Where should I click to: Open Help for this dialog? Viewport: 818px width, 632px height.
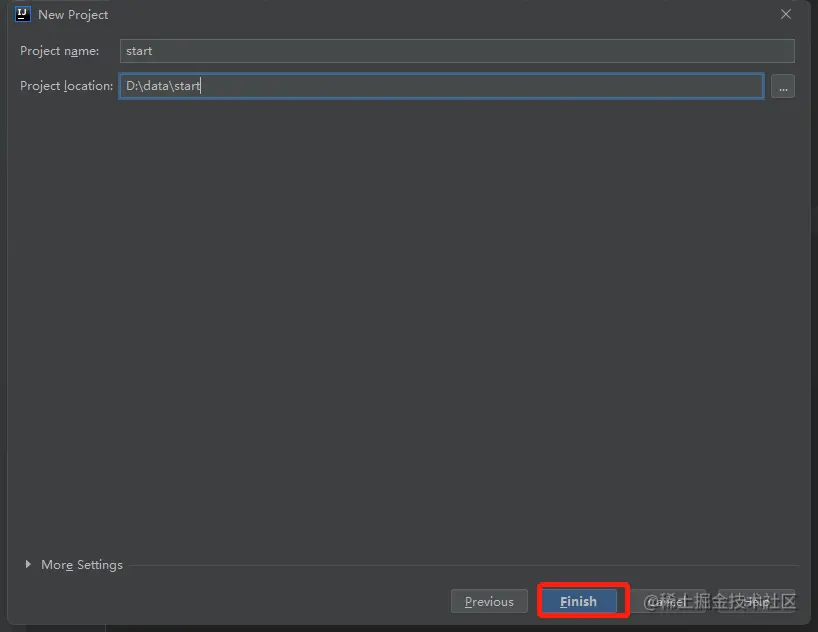[x=756, y=601]
